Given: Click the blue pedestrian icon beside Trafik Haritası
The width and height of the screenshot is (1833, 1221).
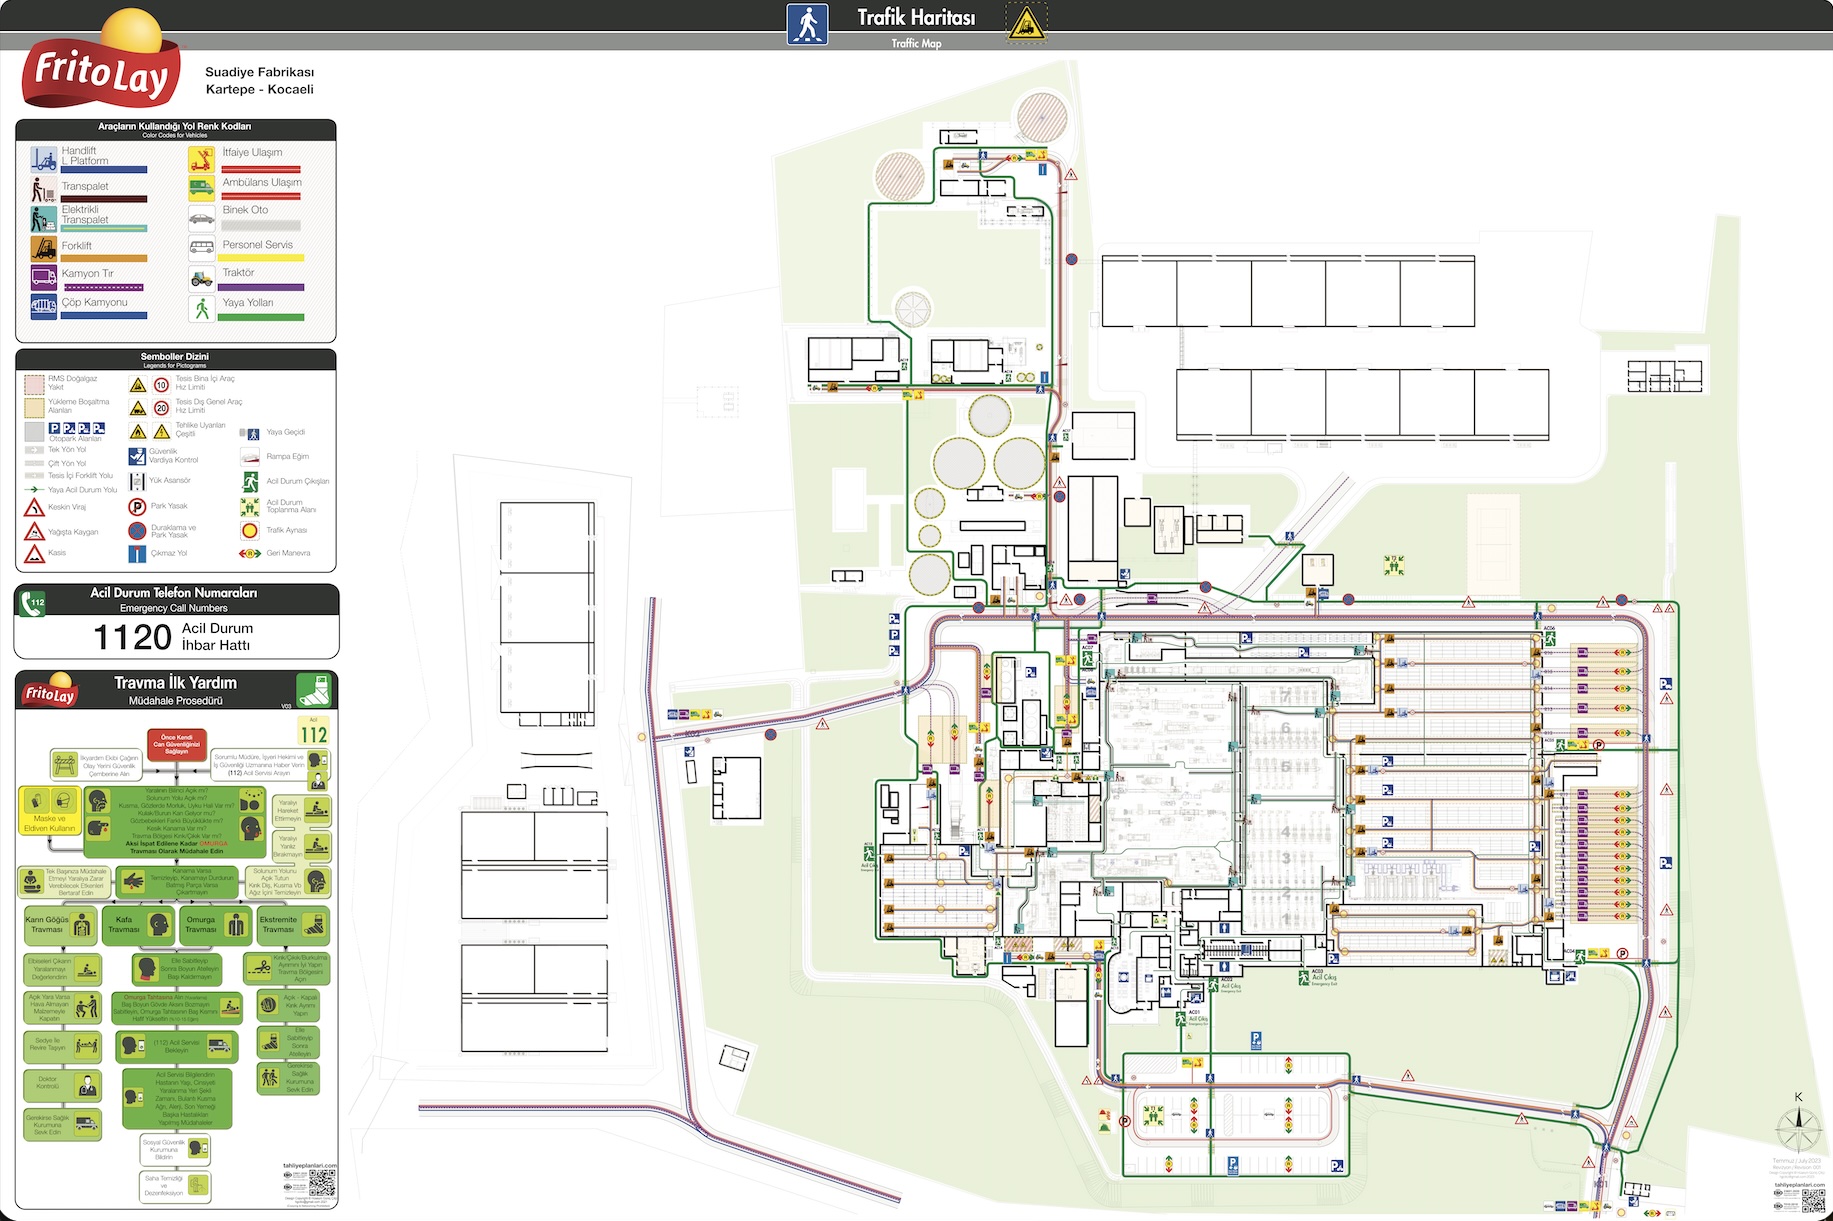Looking at the screenshot, I should coord(806,24).
